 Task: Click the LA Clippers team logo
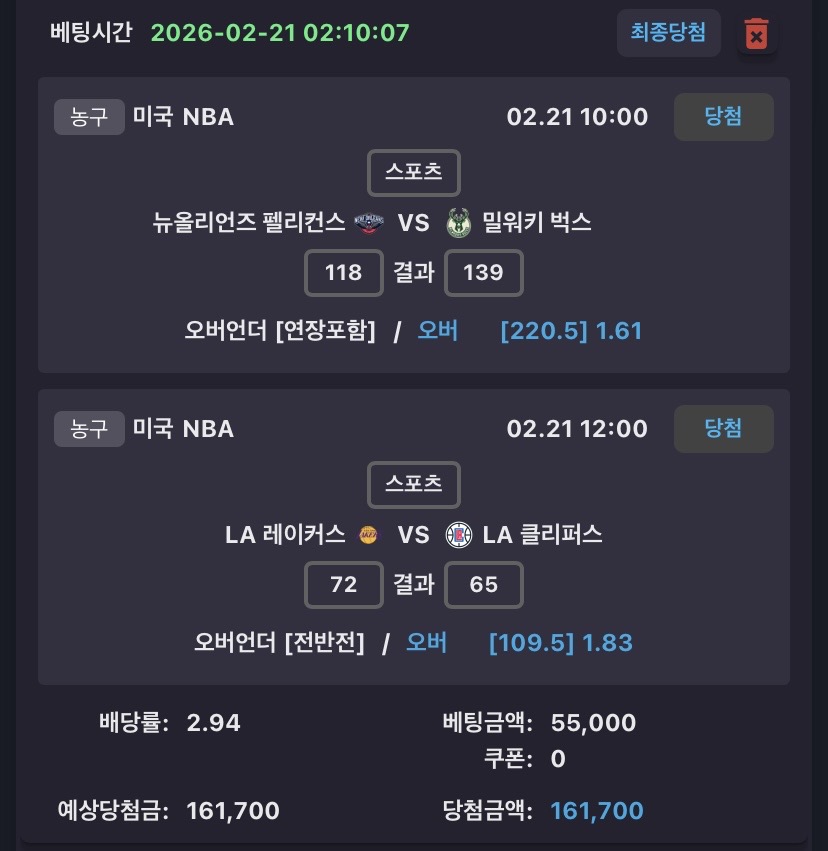(458, 535)
